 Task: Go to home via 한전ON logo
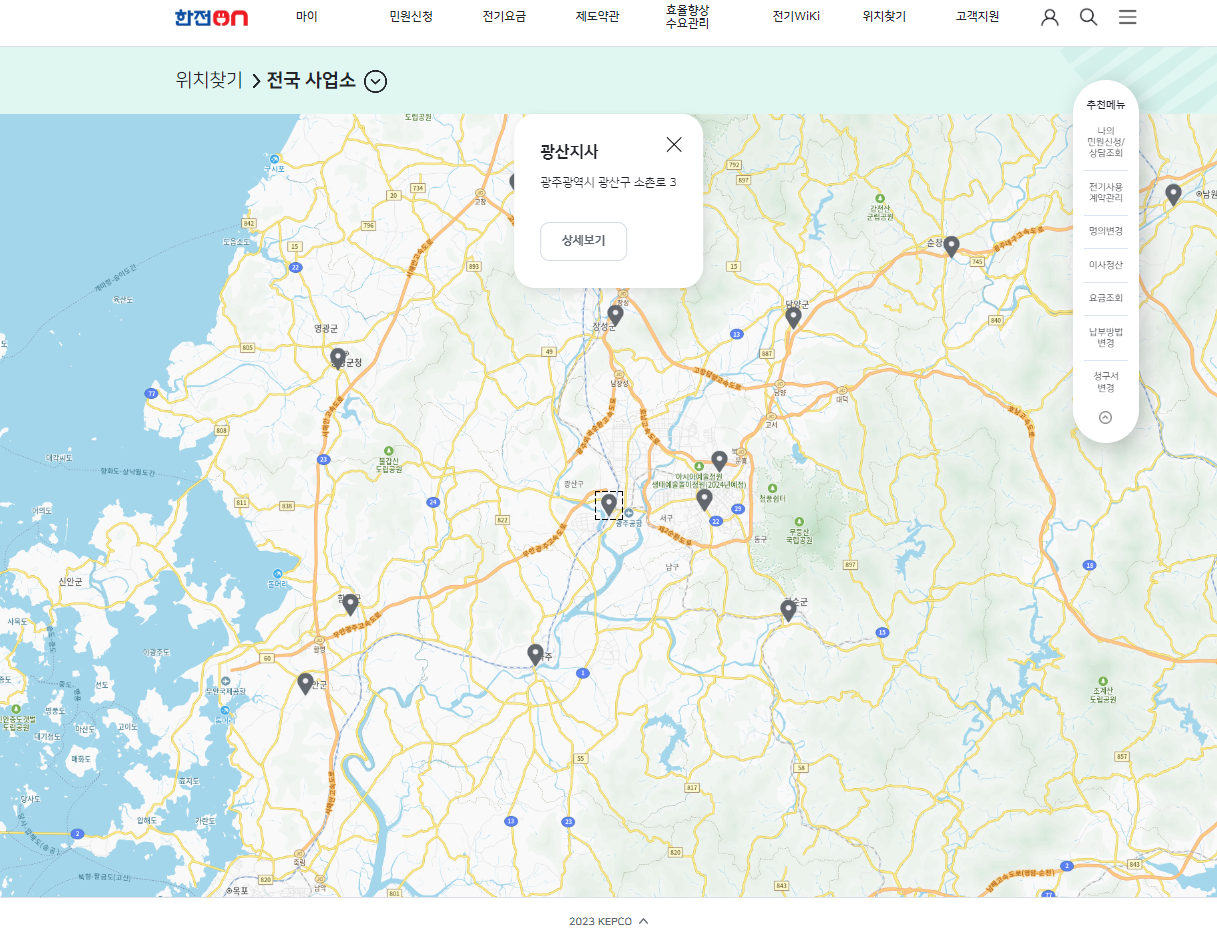click(x=211, y=17)
